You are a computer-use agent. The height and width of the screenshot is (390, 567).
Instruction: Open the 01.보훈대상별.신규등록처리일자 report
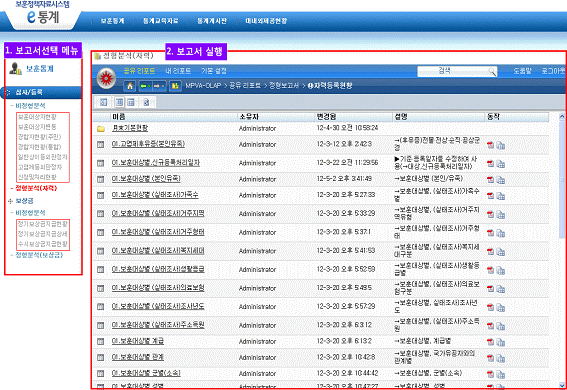[155, 163]
